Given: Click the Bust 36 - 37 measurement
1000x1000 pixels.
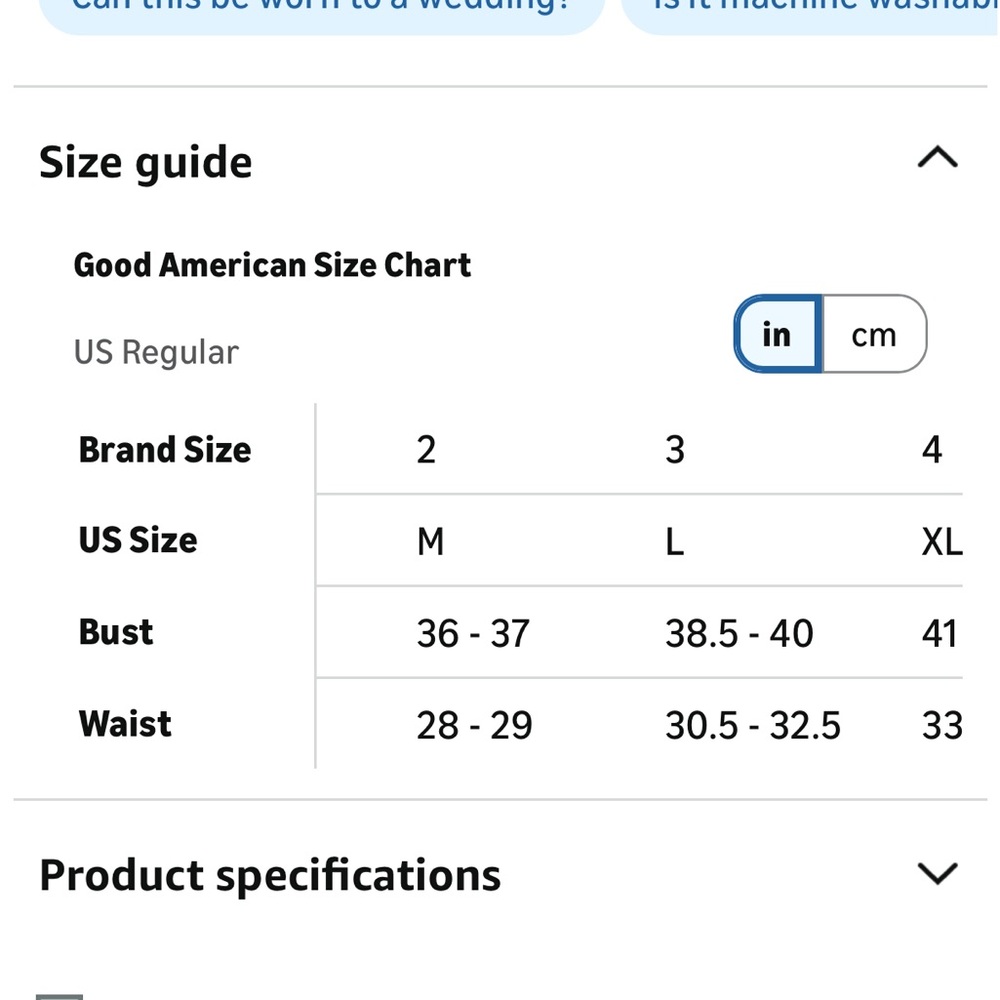Looking at the screenshot, I should coord(473,633).
